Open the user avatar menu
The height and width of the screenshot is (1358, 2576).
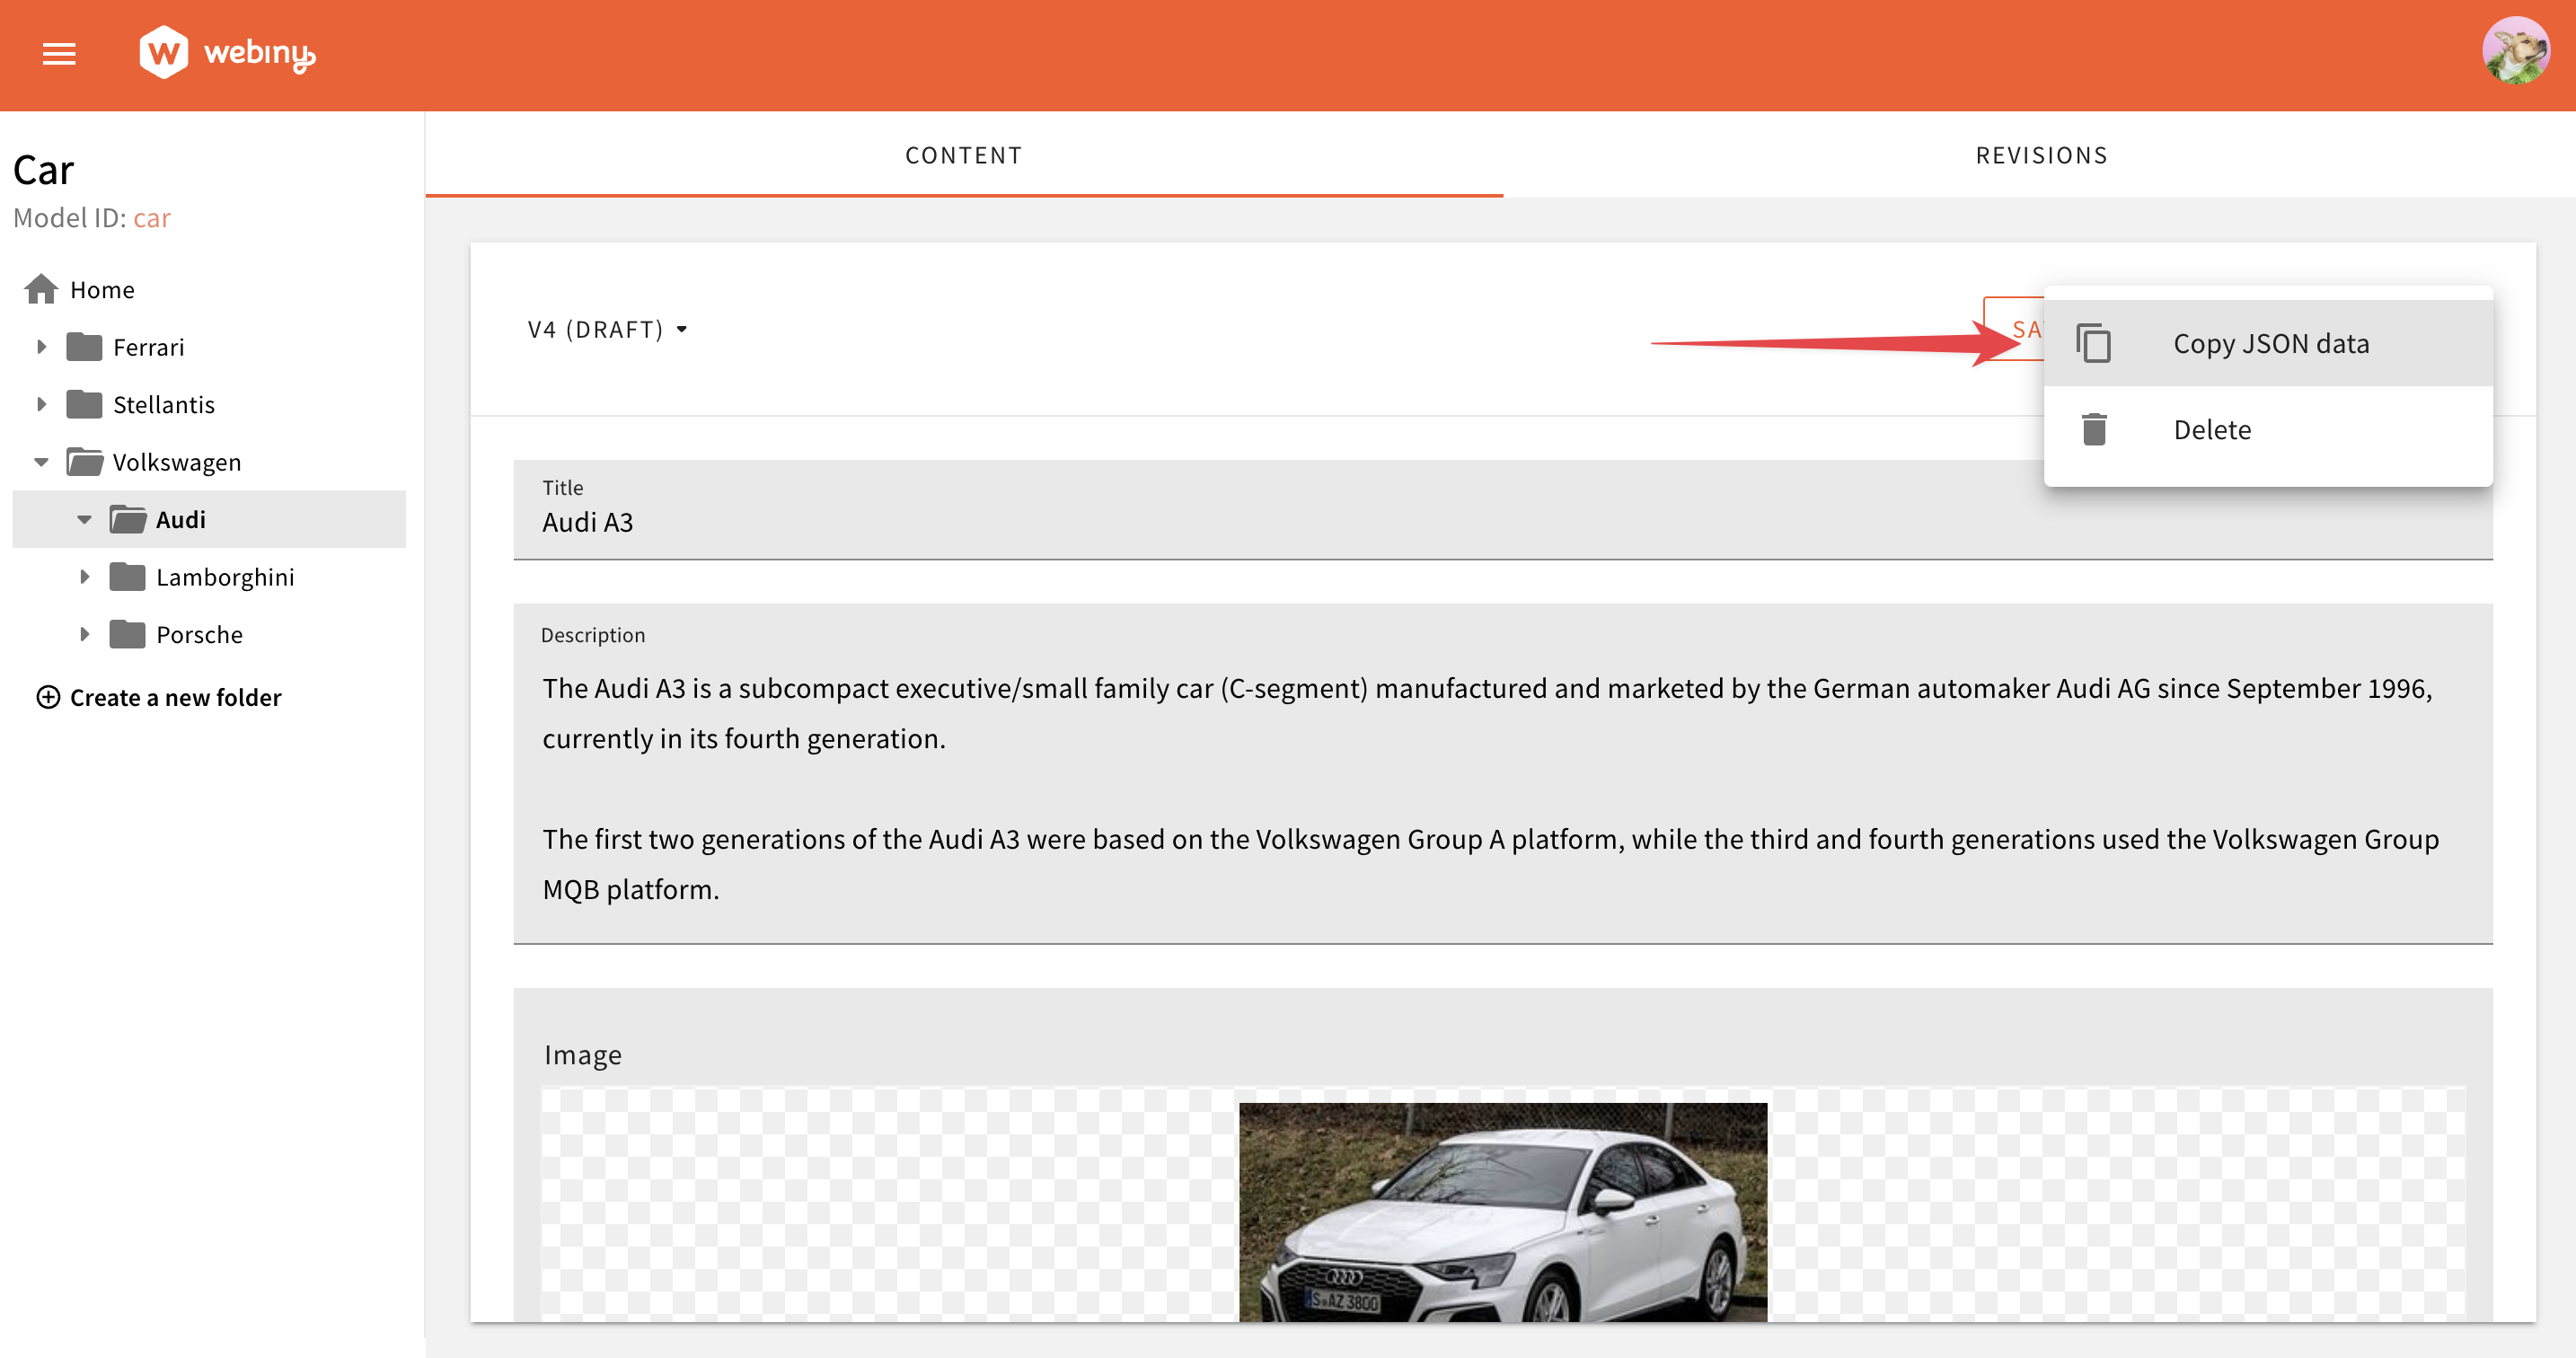[2514, 52]
